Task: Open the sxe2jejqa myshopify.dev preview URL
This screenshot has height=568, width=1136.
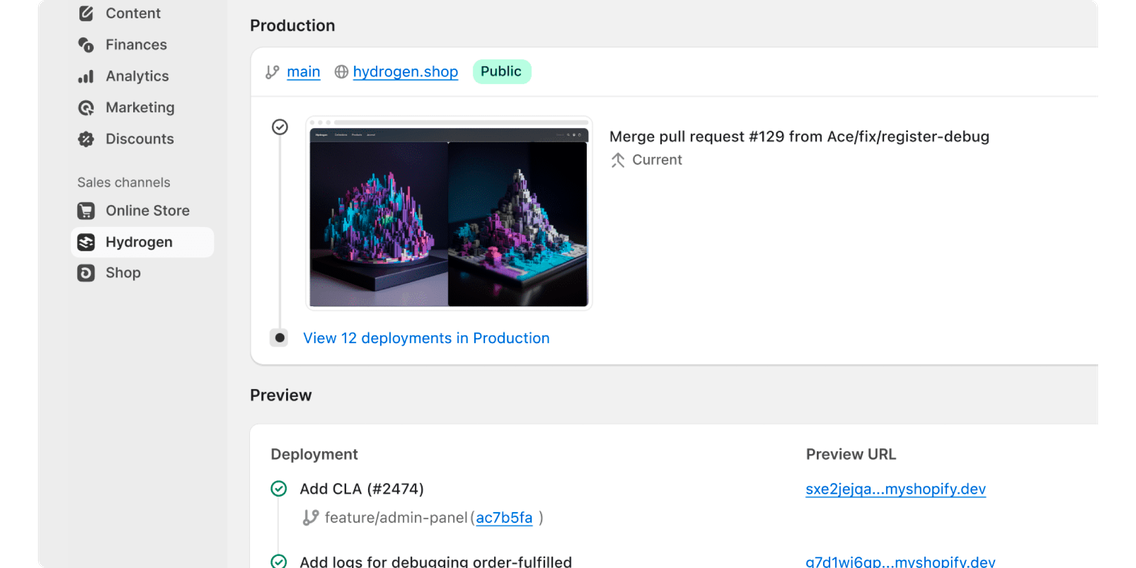Action: pos(895,489)
